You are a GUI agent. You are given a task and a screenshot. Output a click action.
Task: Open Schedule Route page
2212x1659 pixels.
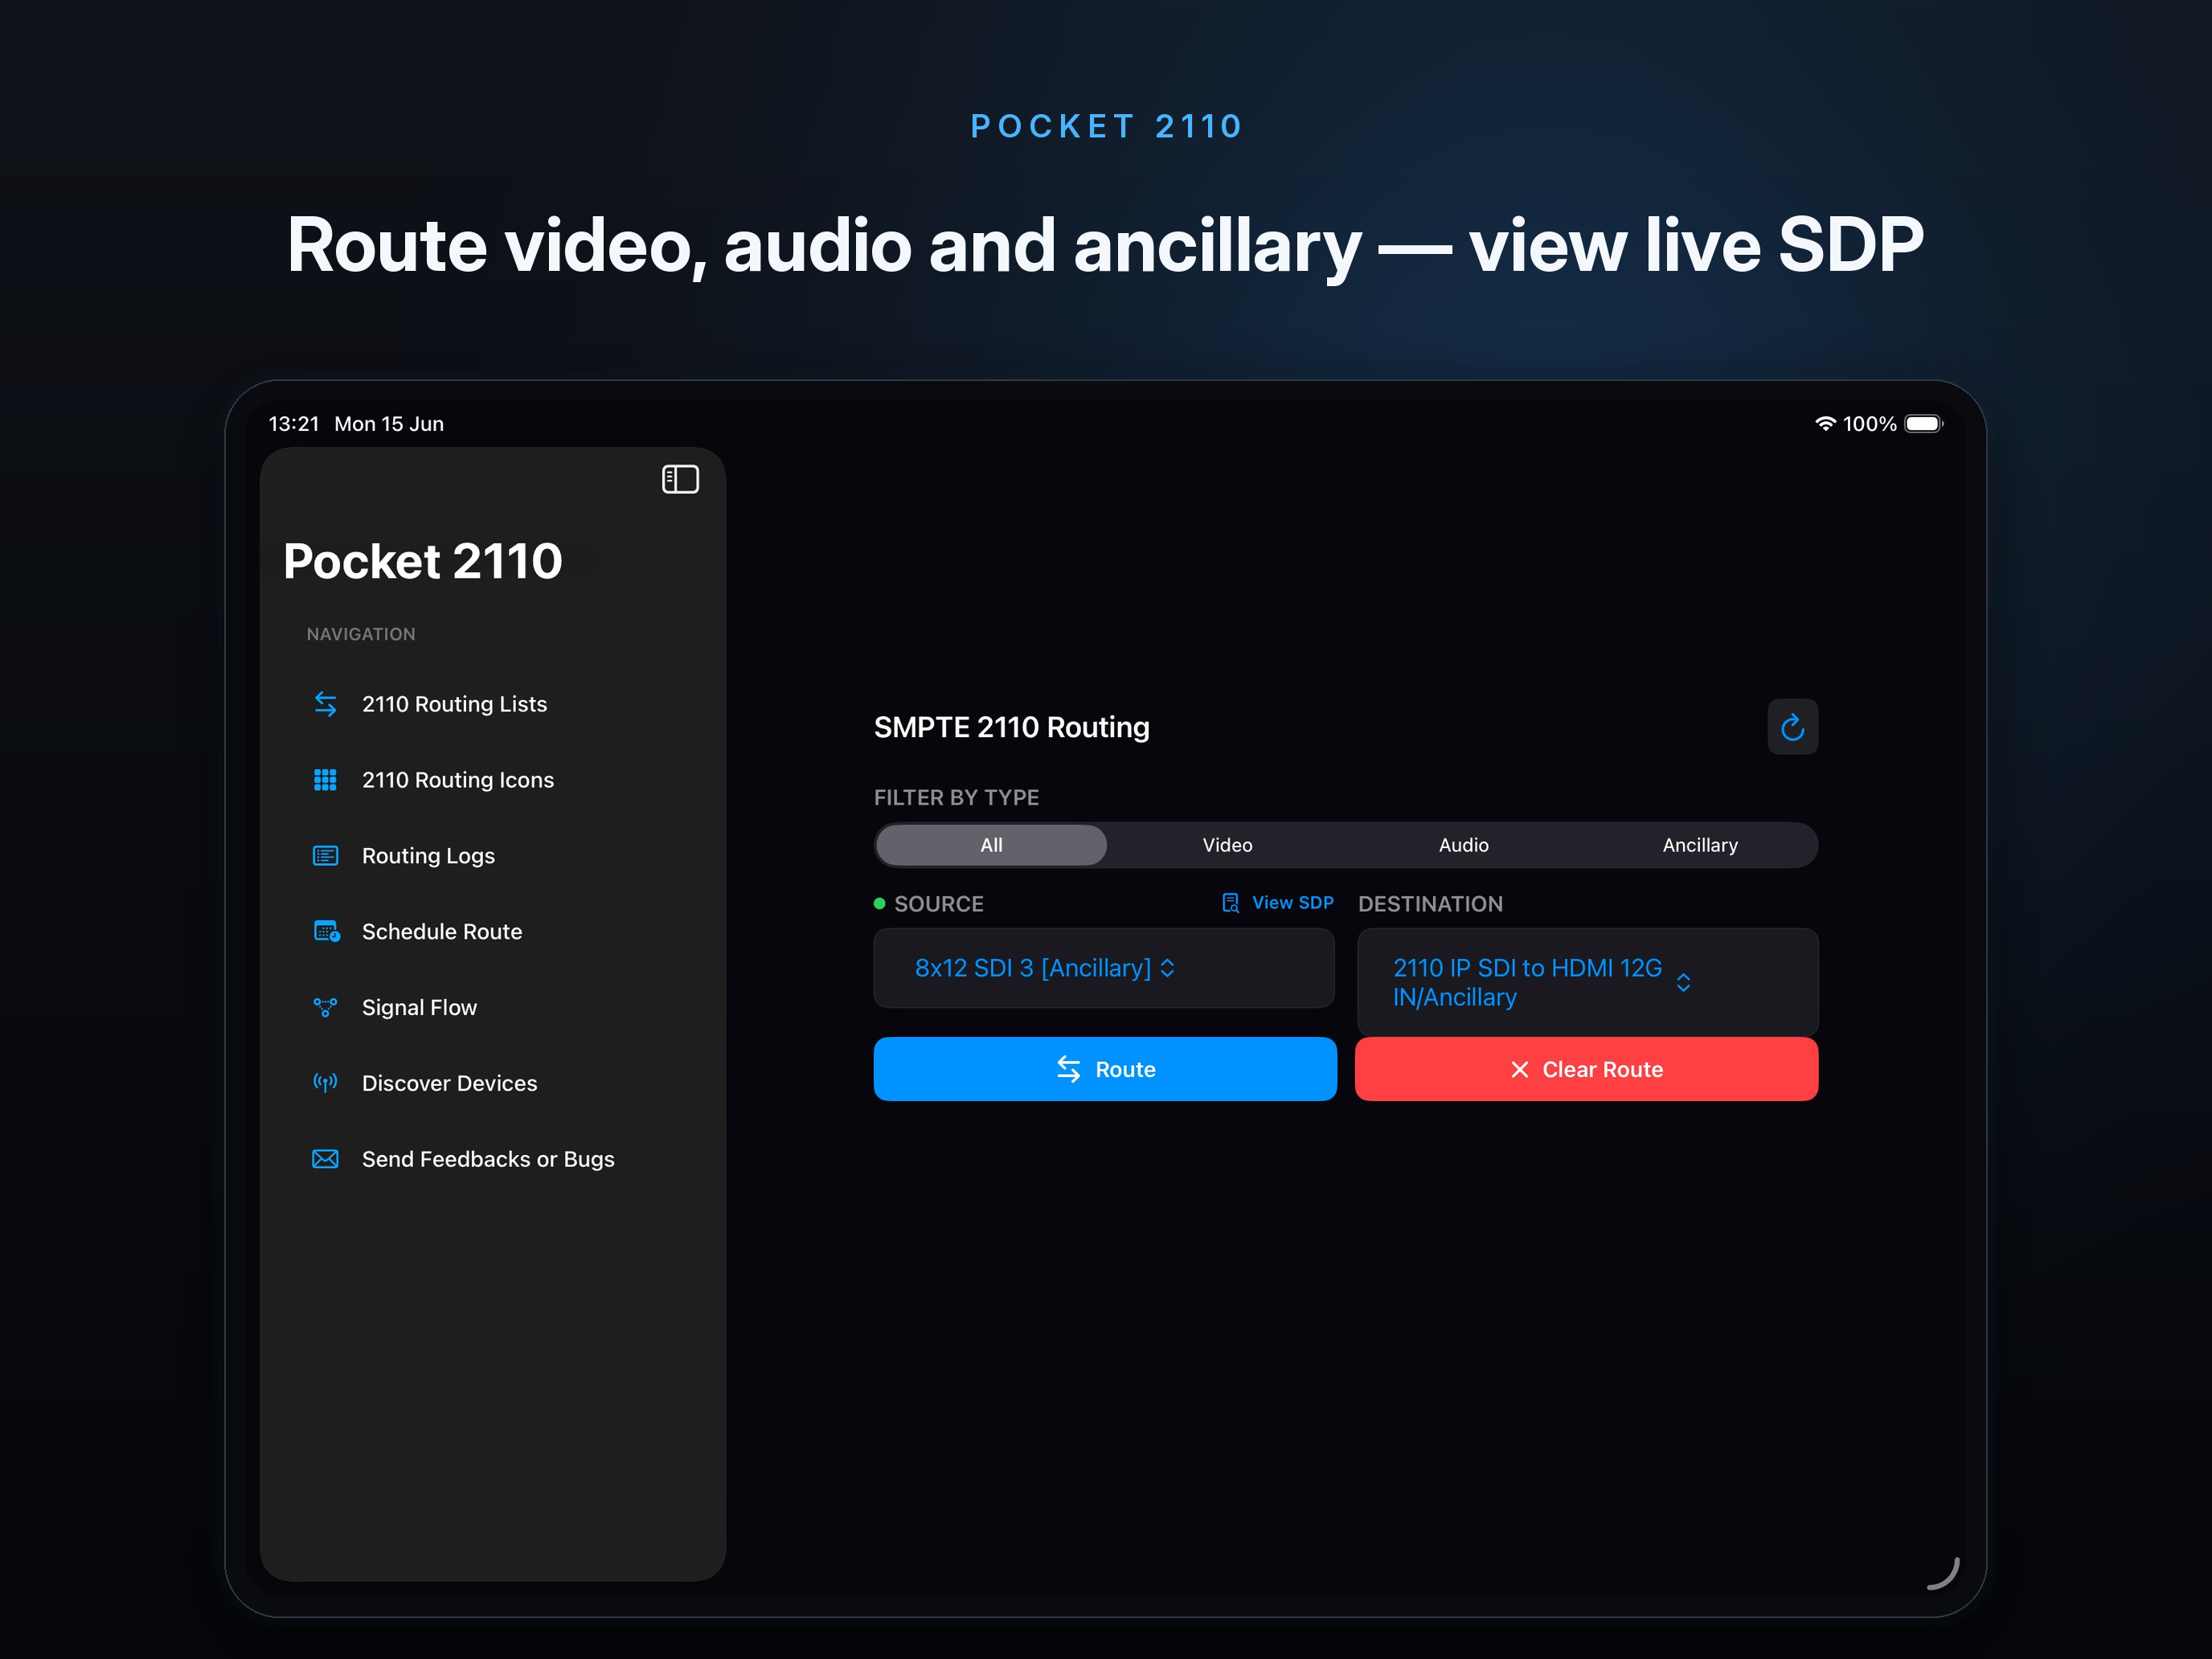point(493,931)
